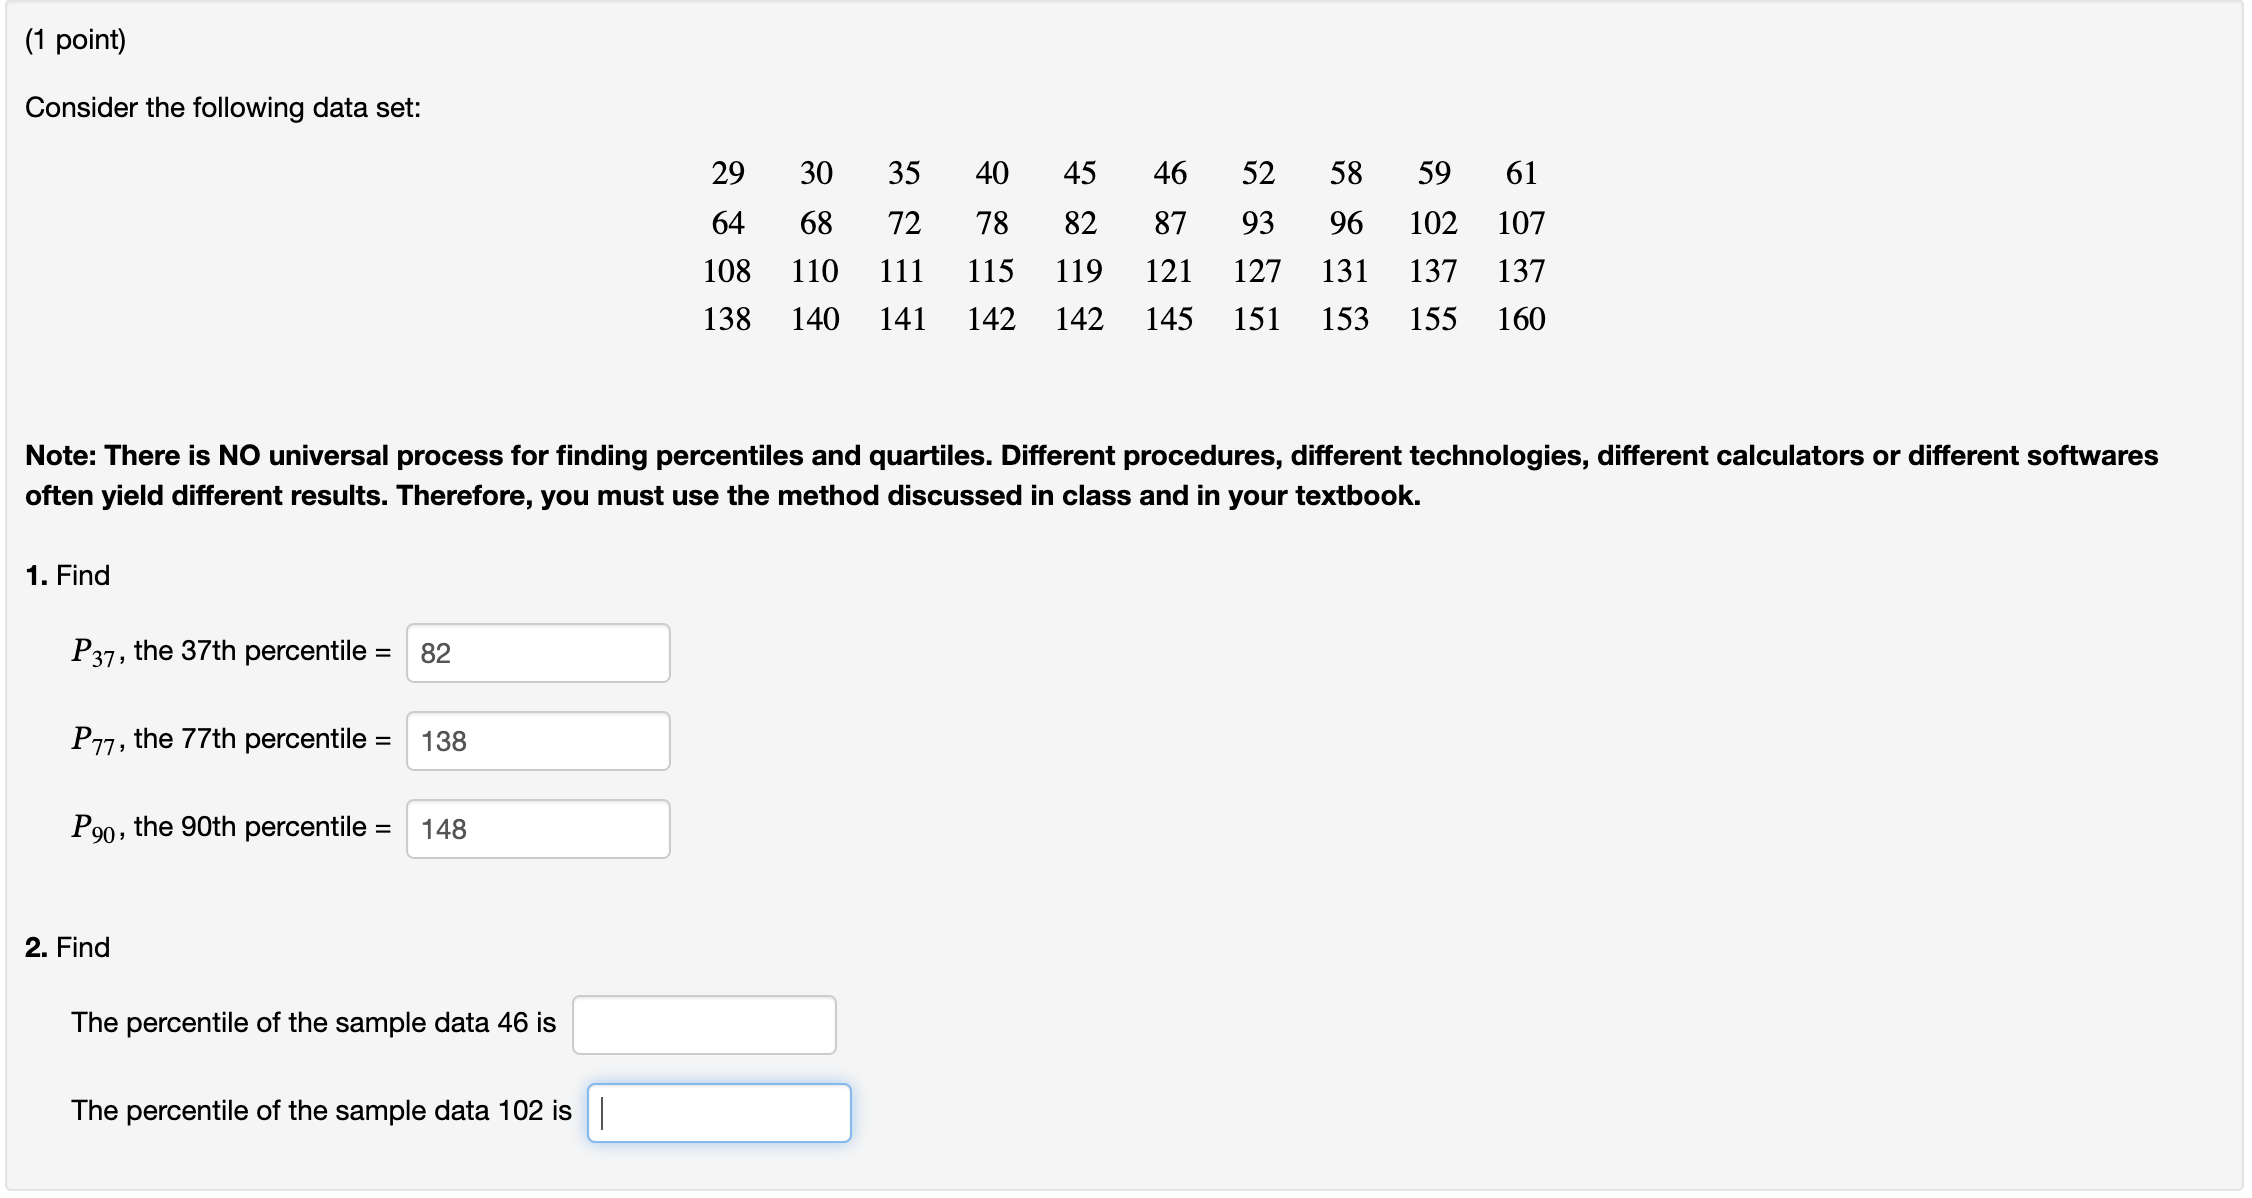Click the P37 percentile answer field showing 82
This screenshot has height=1198, width=2252.
pos(537,652)
